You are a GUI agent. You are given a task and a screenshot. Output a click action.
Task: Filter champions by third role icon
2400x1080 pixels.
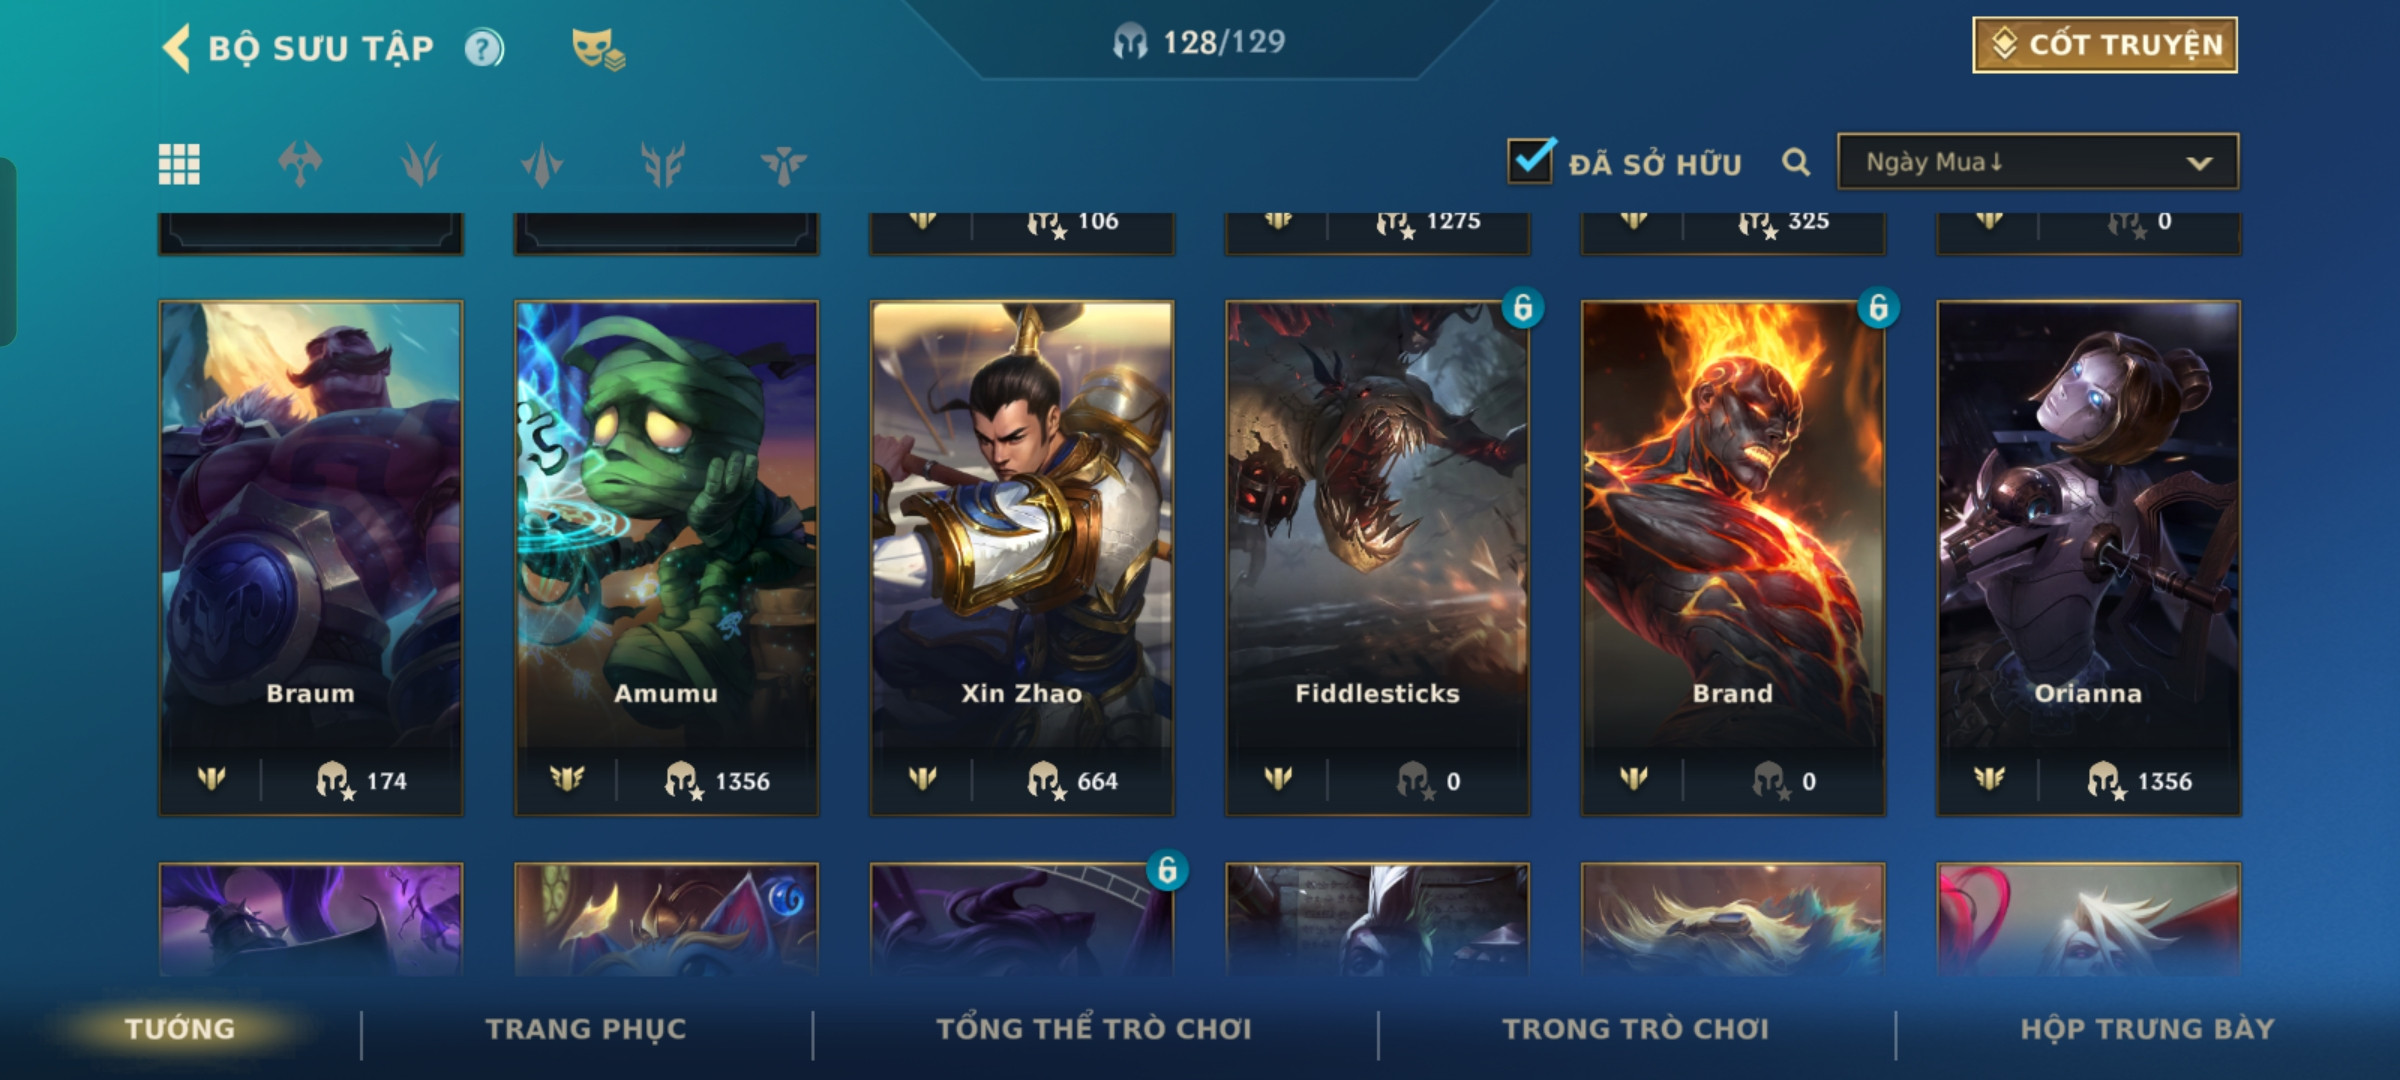542,164
